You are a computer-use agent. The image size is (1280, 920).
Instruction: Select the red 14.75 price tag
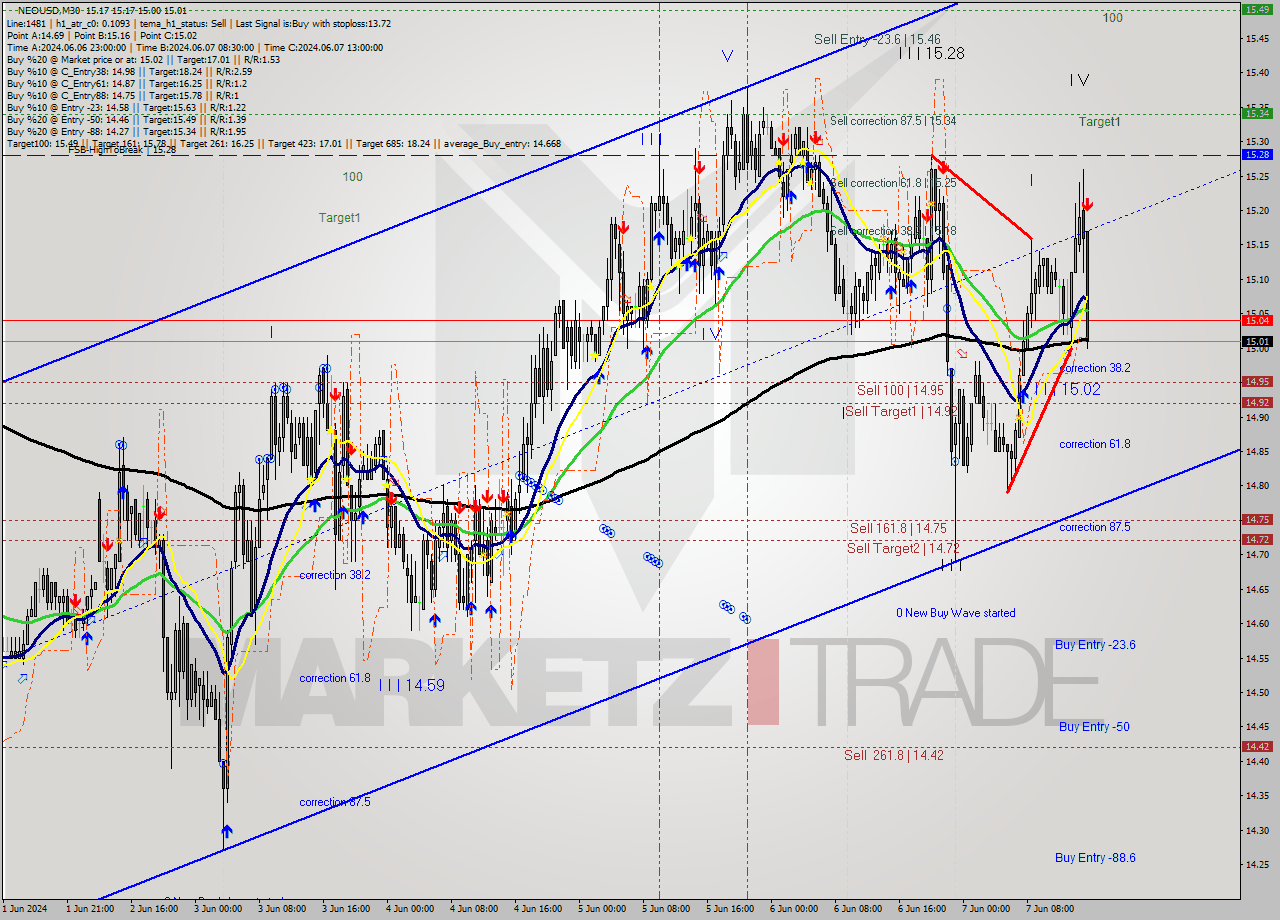point(1256,519)
